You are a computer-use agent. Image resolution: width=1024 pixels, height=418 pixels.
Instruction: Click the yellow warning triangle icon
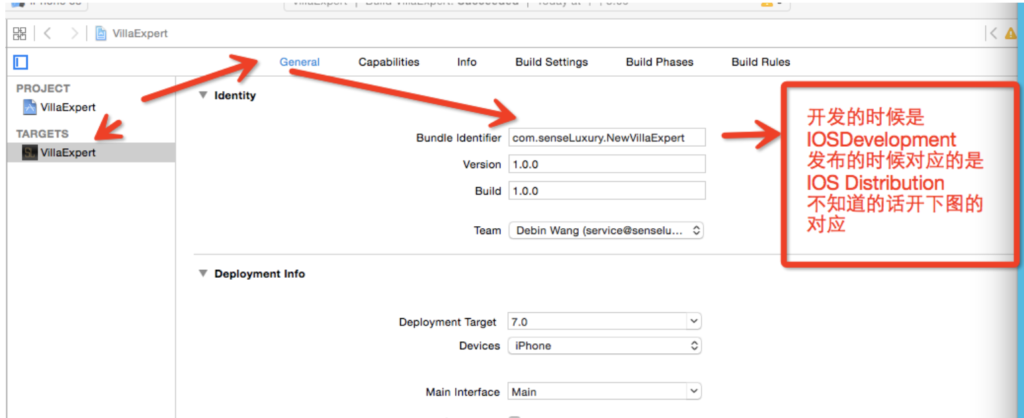tap(1012, 34)
